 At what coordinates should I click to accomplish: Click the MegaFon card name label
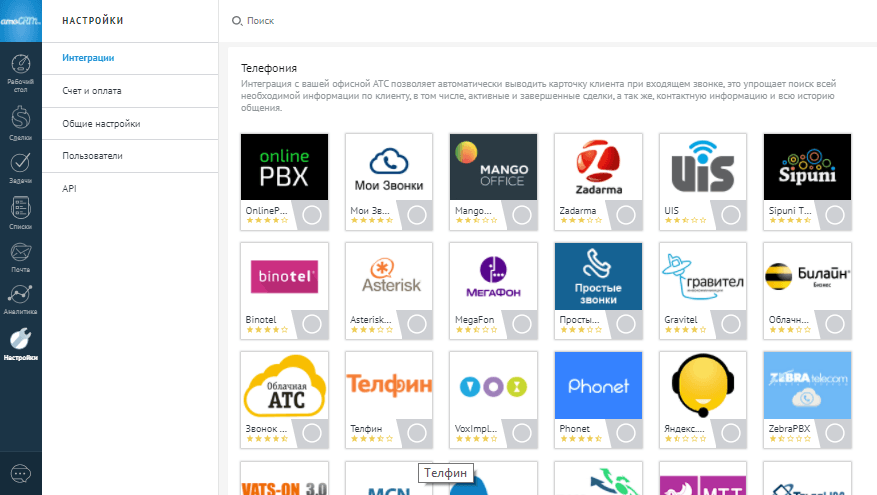pos(474,320)
